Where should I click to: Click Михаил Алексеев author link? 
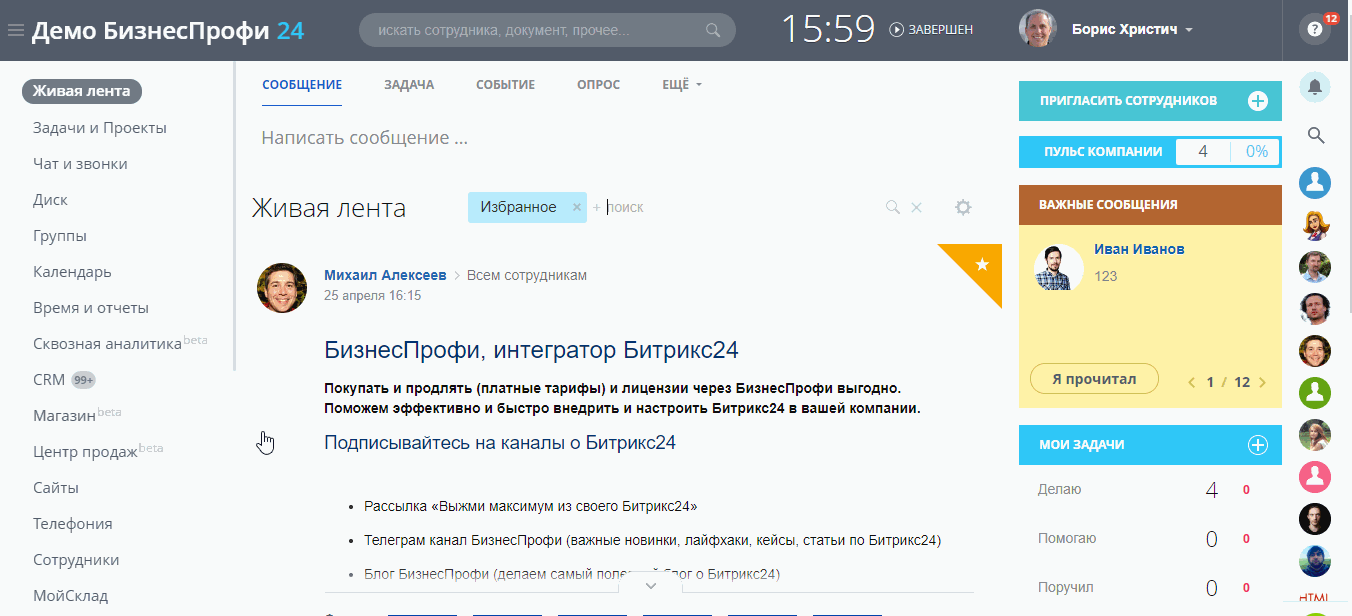coord(386,275)
